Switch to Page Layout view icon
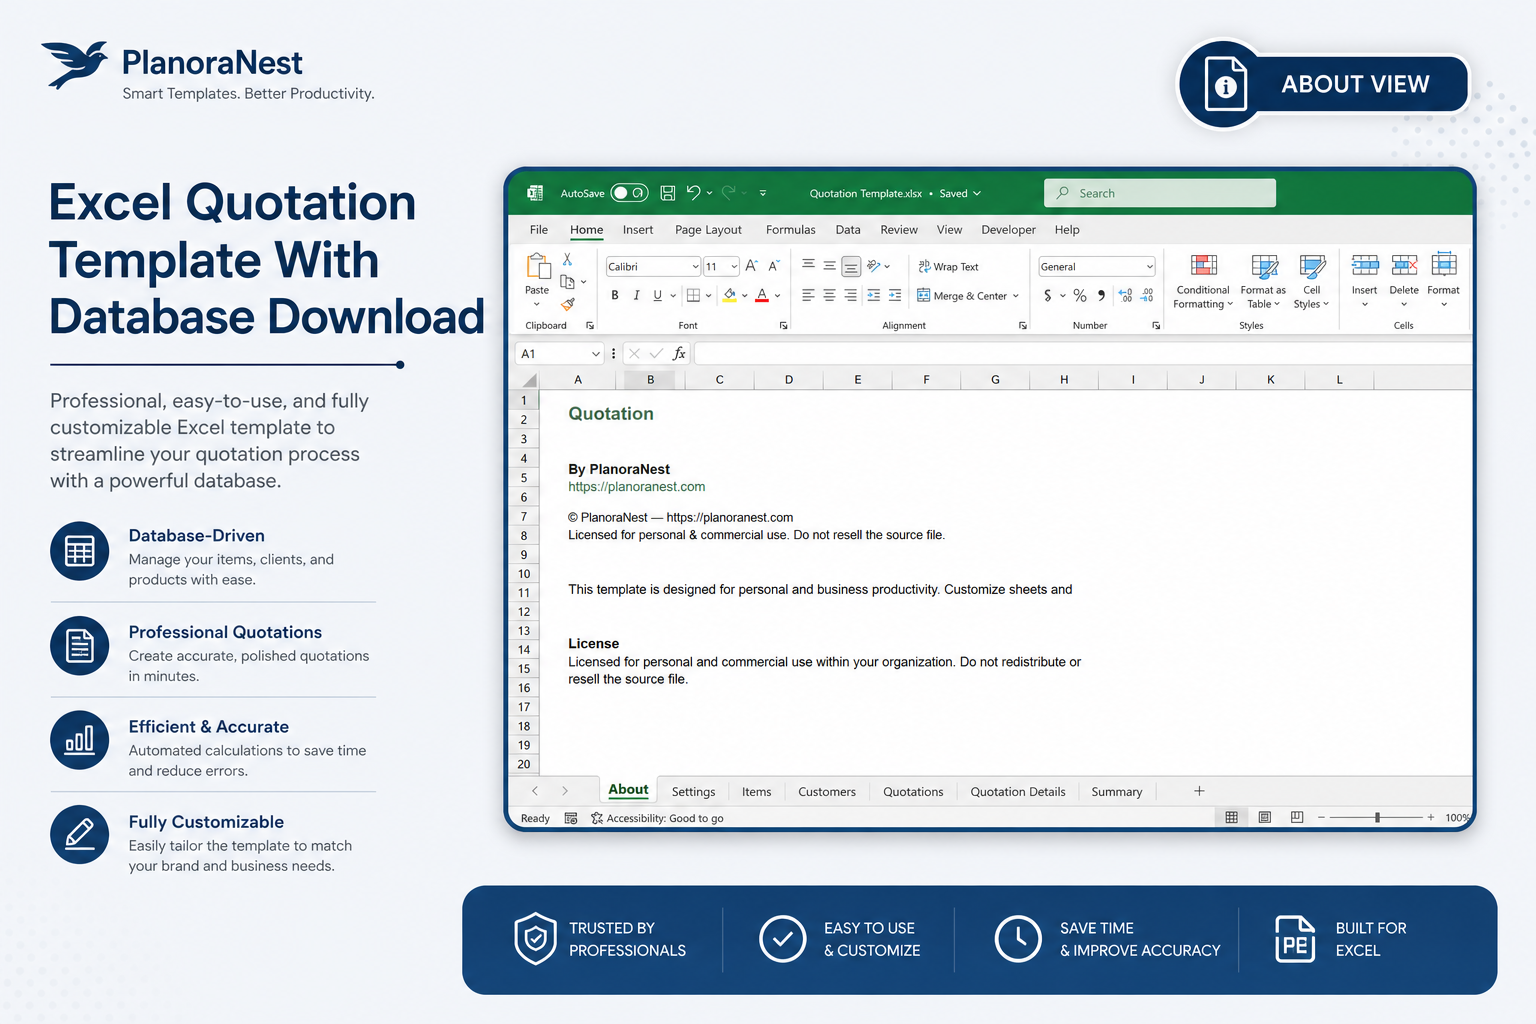Image resolution: width=1536 pixels, height=1024 pixels. pos(1265,817)
